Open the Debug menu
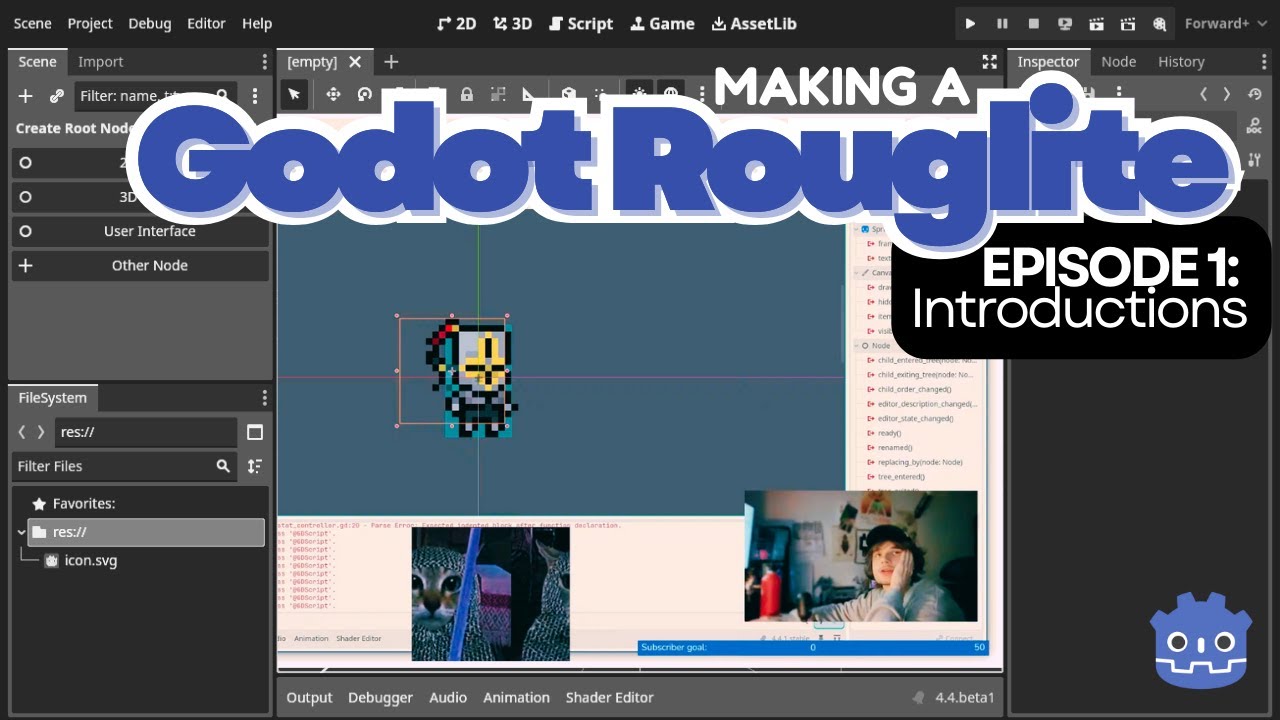 coord(150,23)
